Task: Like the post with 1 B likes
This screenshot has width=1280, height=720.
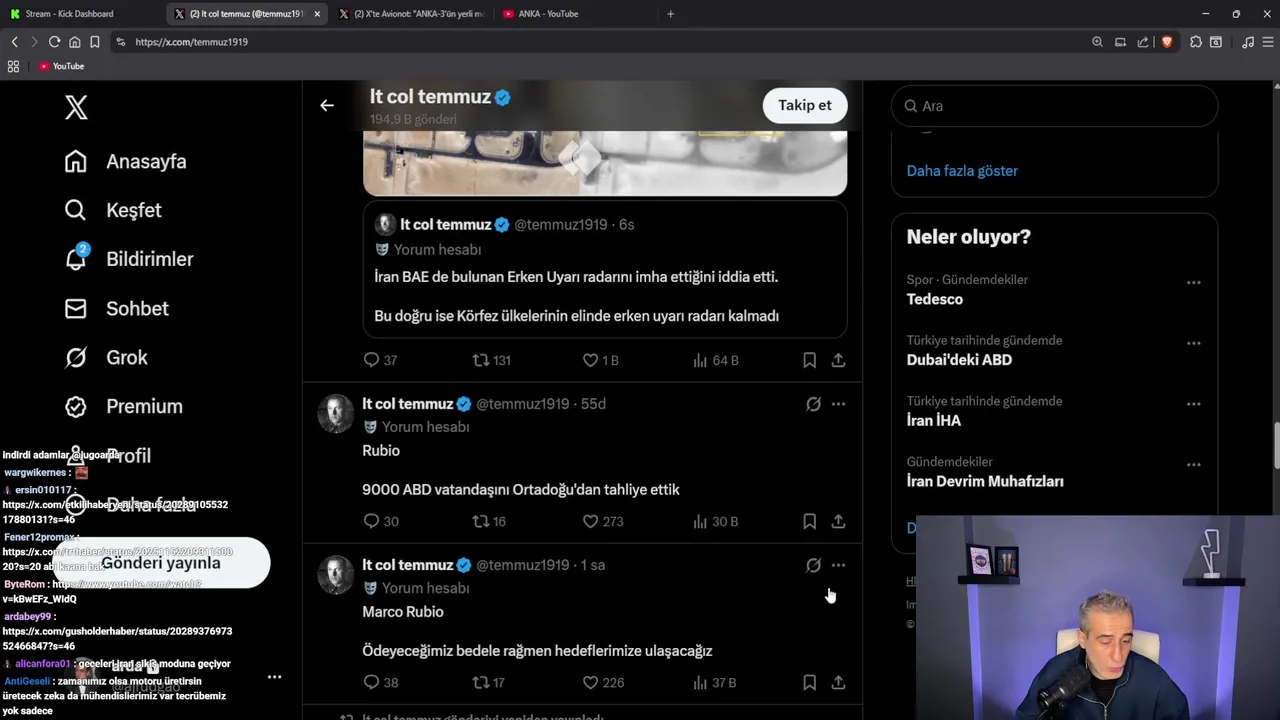Action: pos(600,360)
